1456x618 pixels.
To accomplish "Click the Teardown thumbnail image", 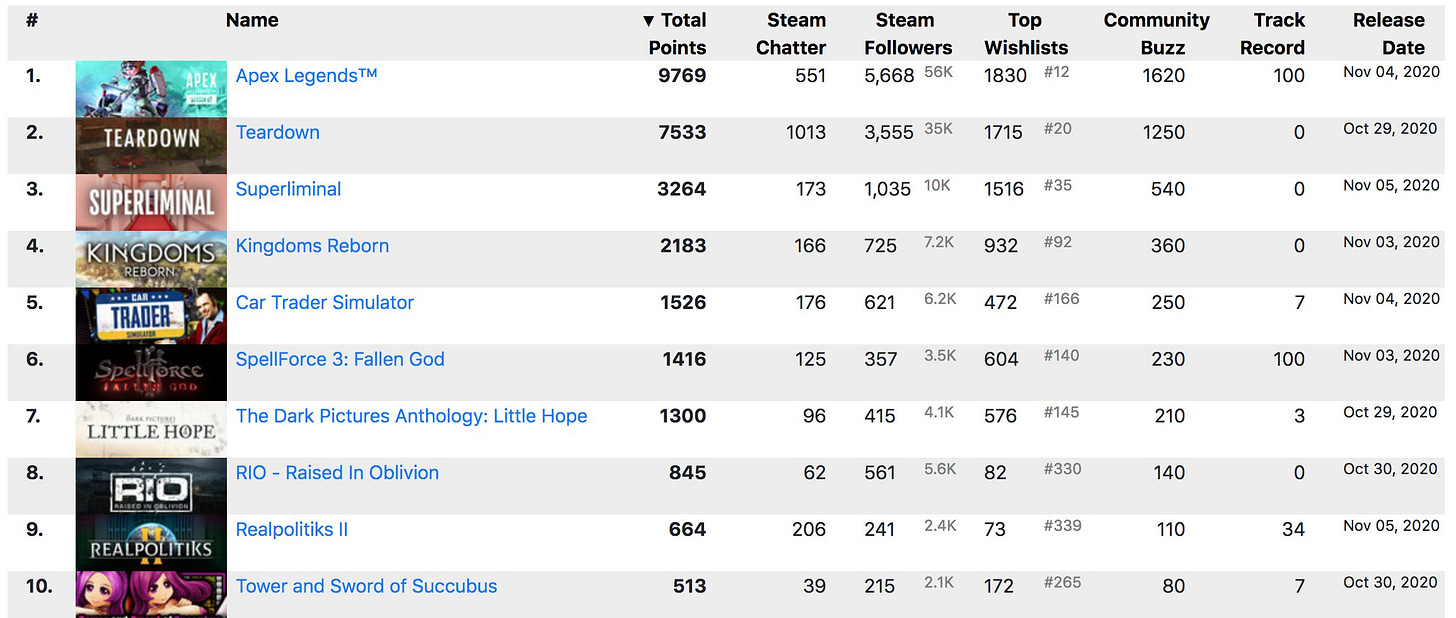I will [x=151, y=146].
